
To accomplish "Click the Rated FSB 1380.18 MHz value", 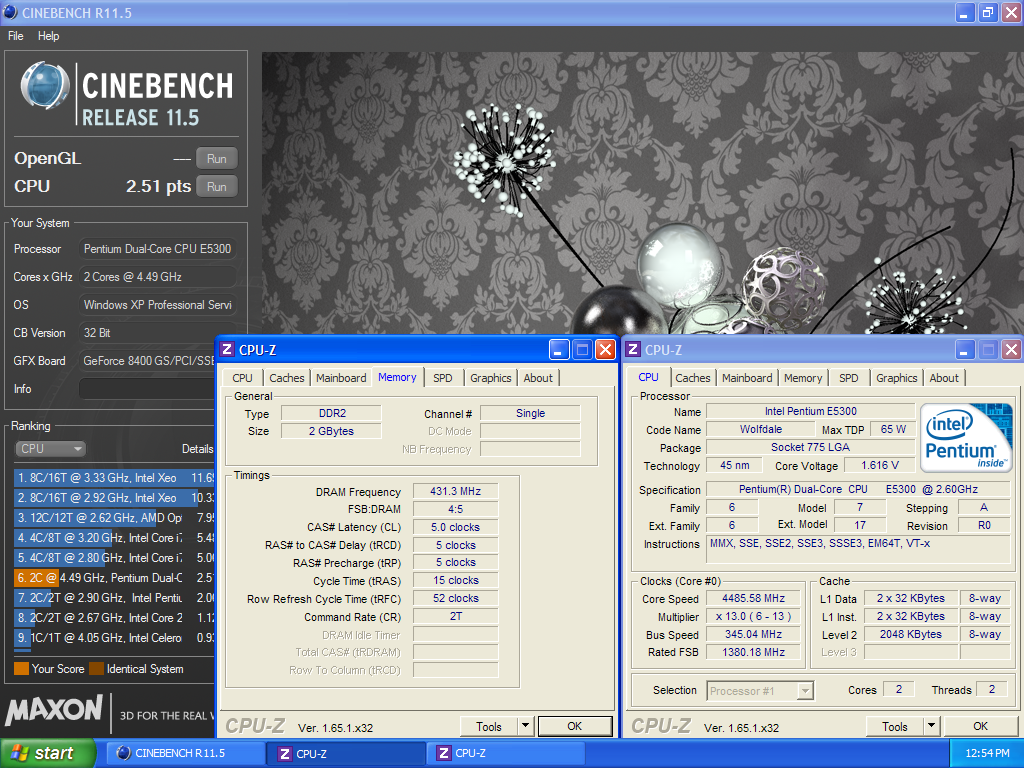I will 754,652.
